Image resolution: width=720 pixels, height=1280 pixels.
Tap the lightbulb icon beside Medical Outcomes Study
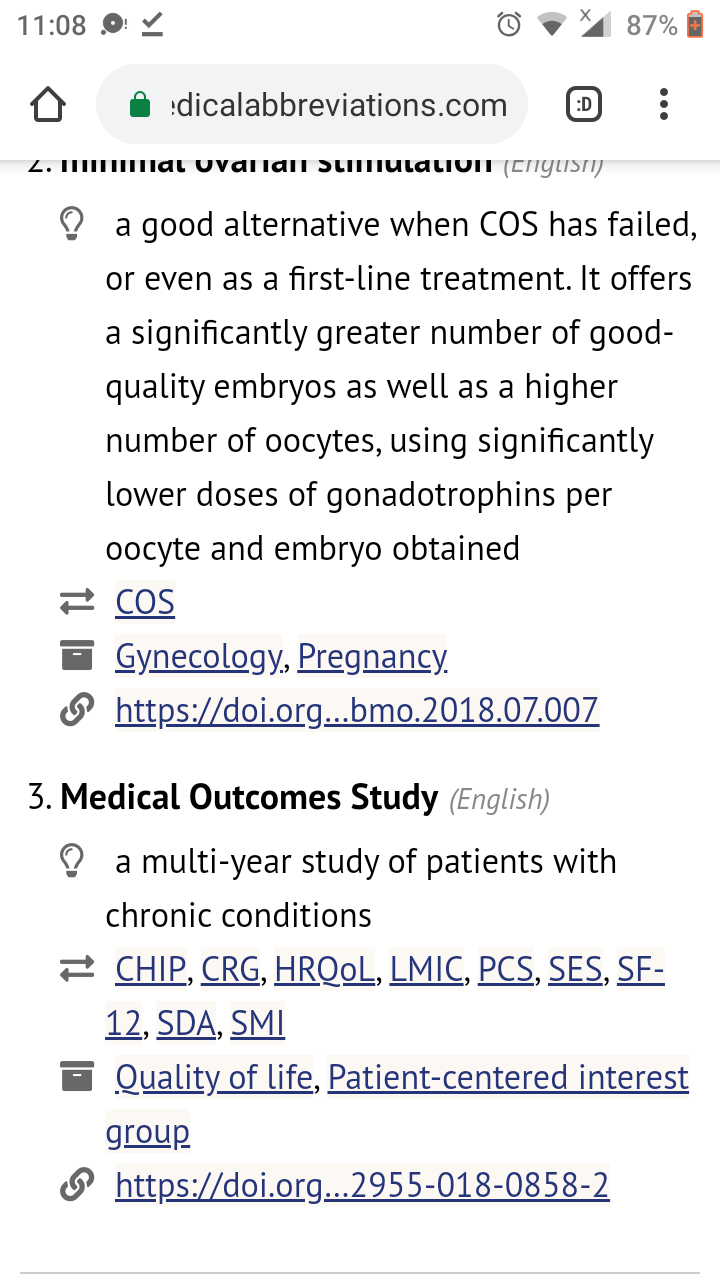(x=72, y=861)
